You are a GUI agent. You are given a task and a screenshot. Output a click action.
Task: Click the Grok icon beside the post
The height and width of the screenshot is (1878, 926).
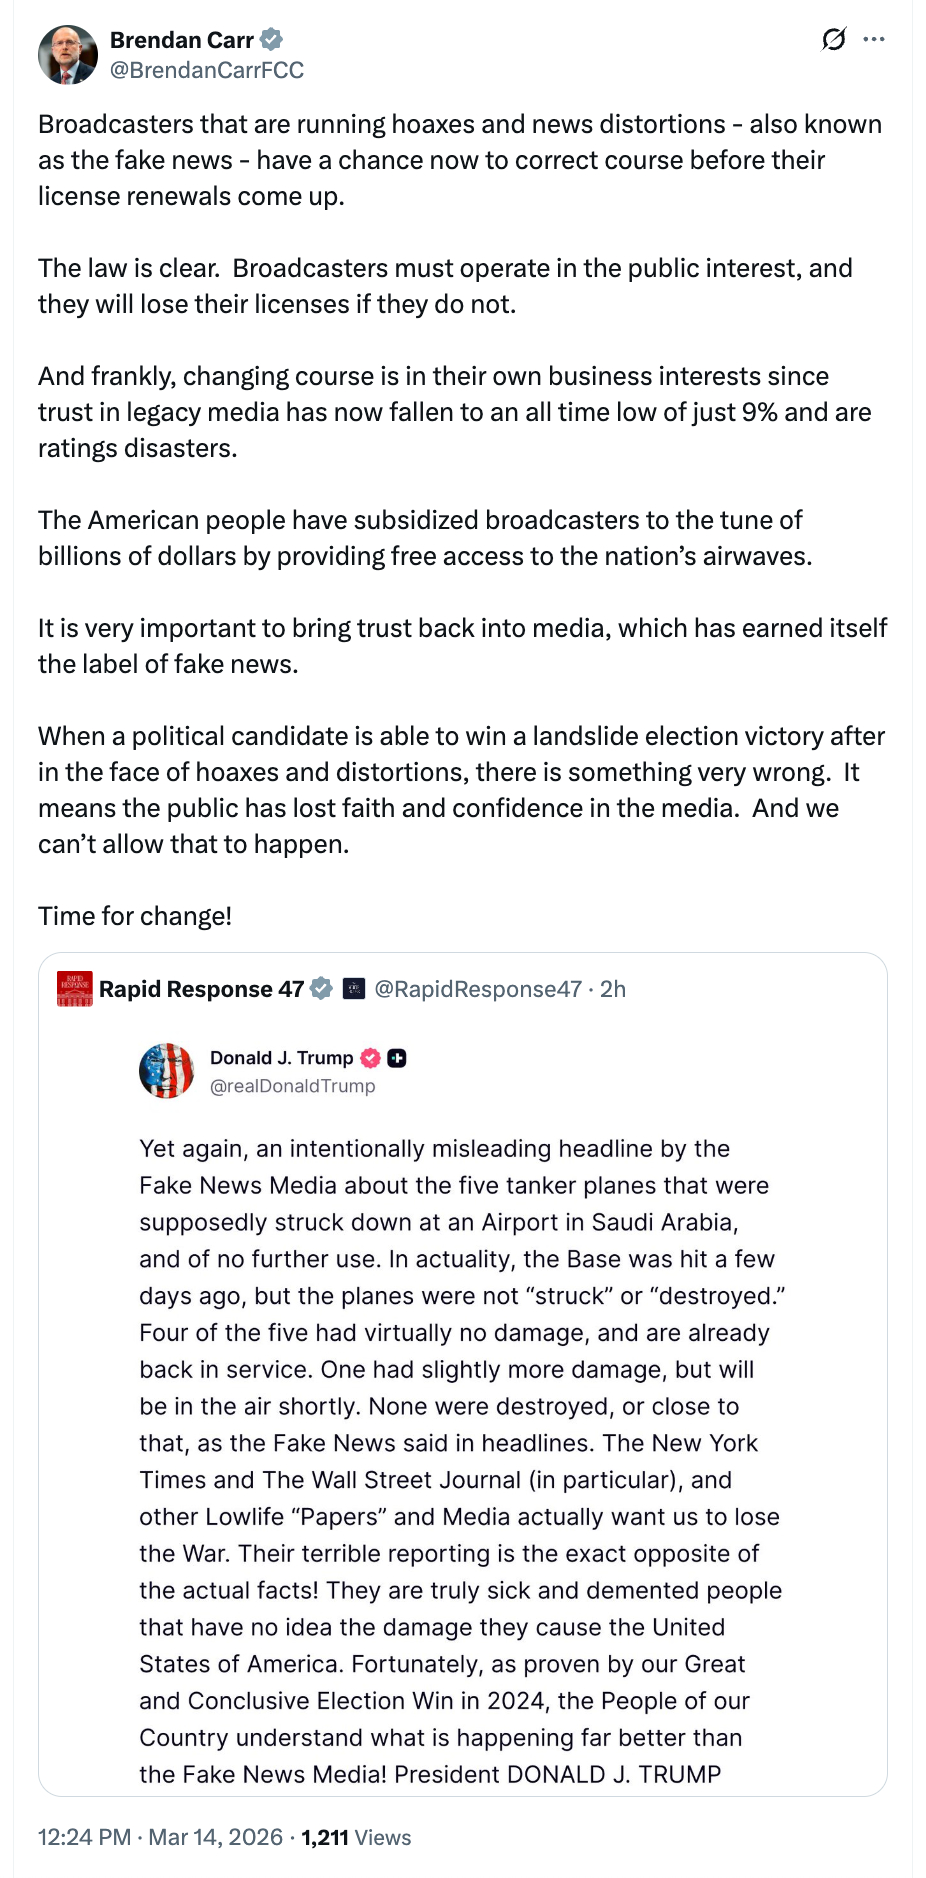[833, 40]
